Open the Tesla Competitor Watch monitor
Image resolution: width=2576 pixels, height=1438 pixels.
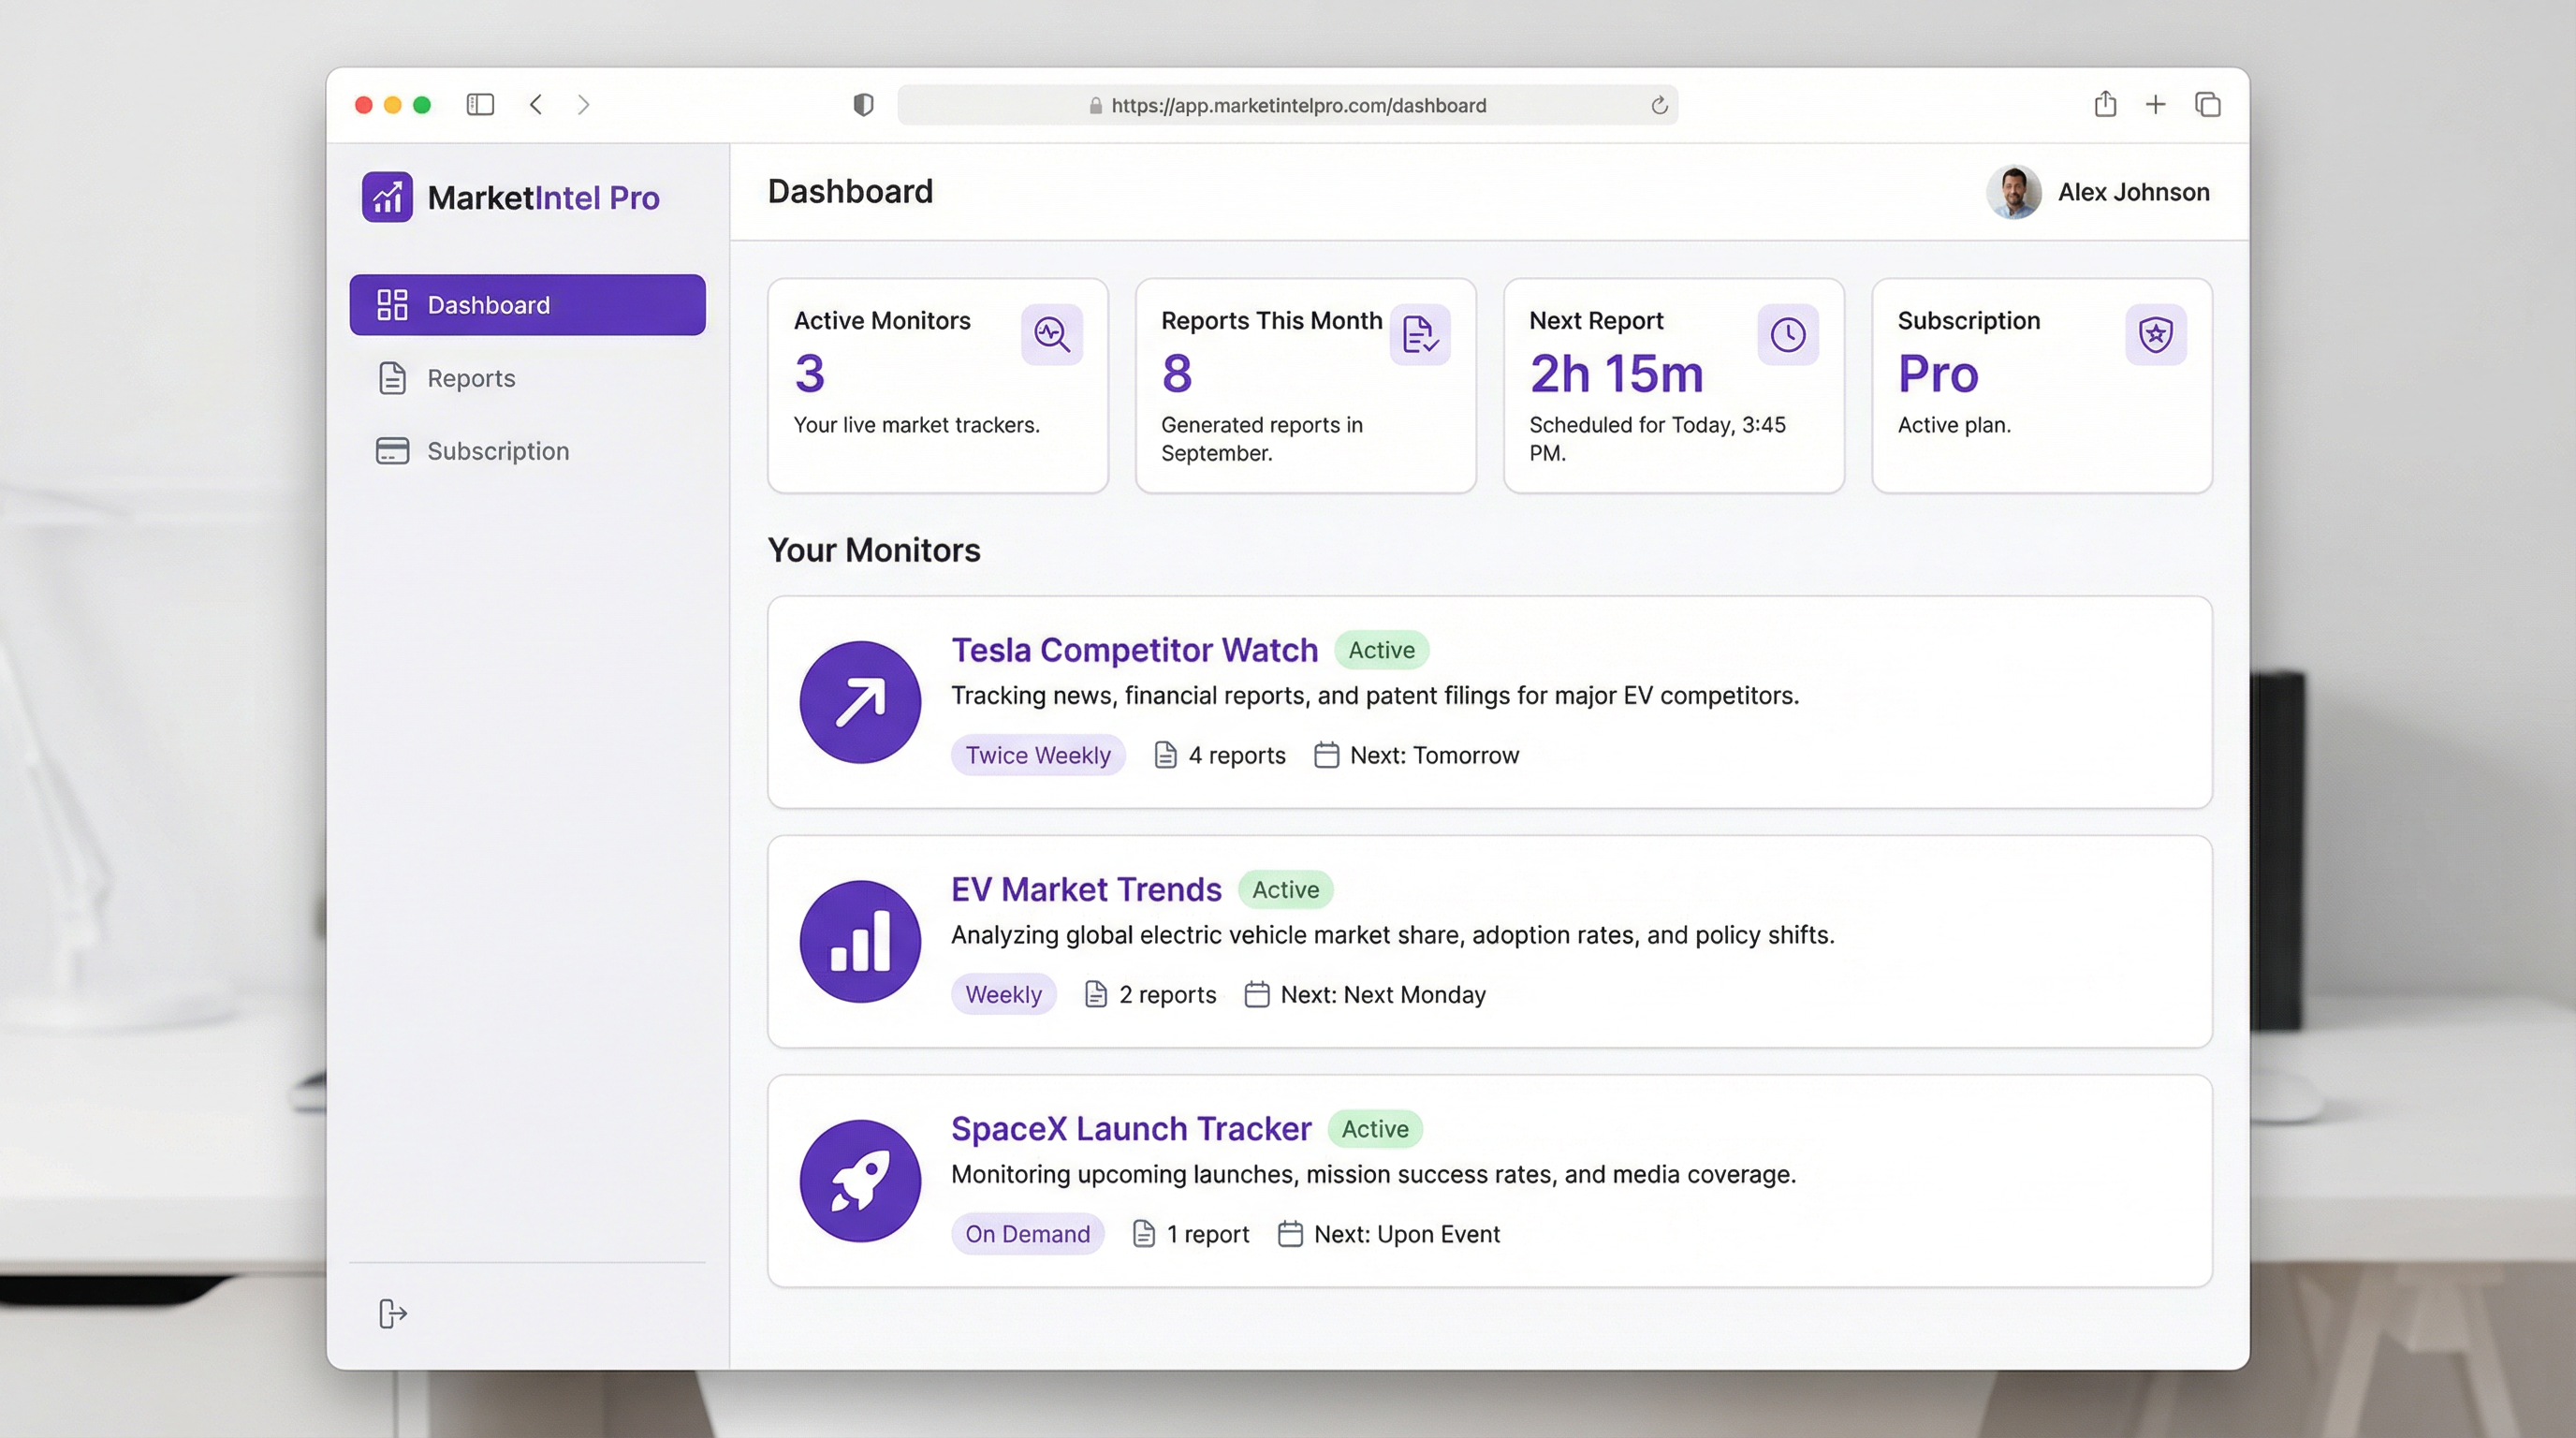1134,649
